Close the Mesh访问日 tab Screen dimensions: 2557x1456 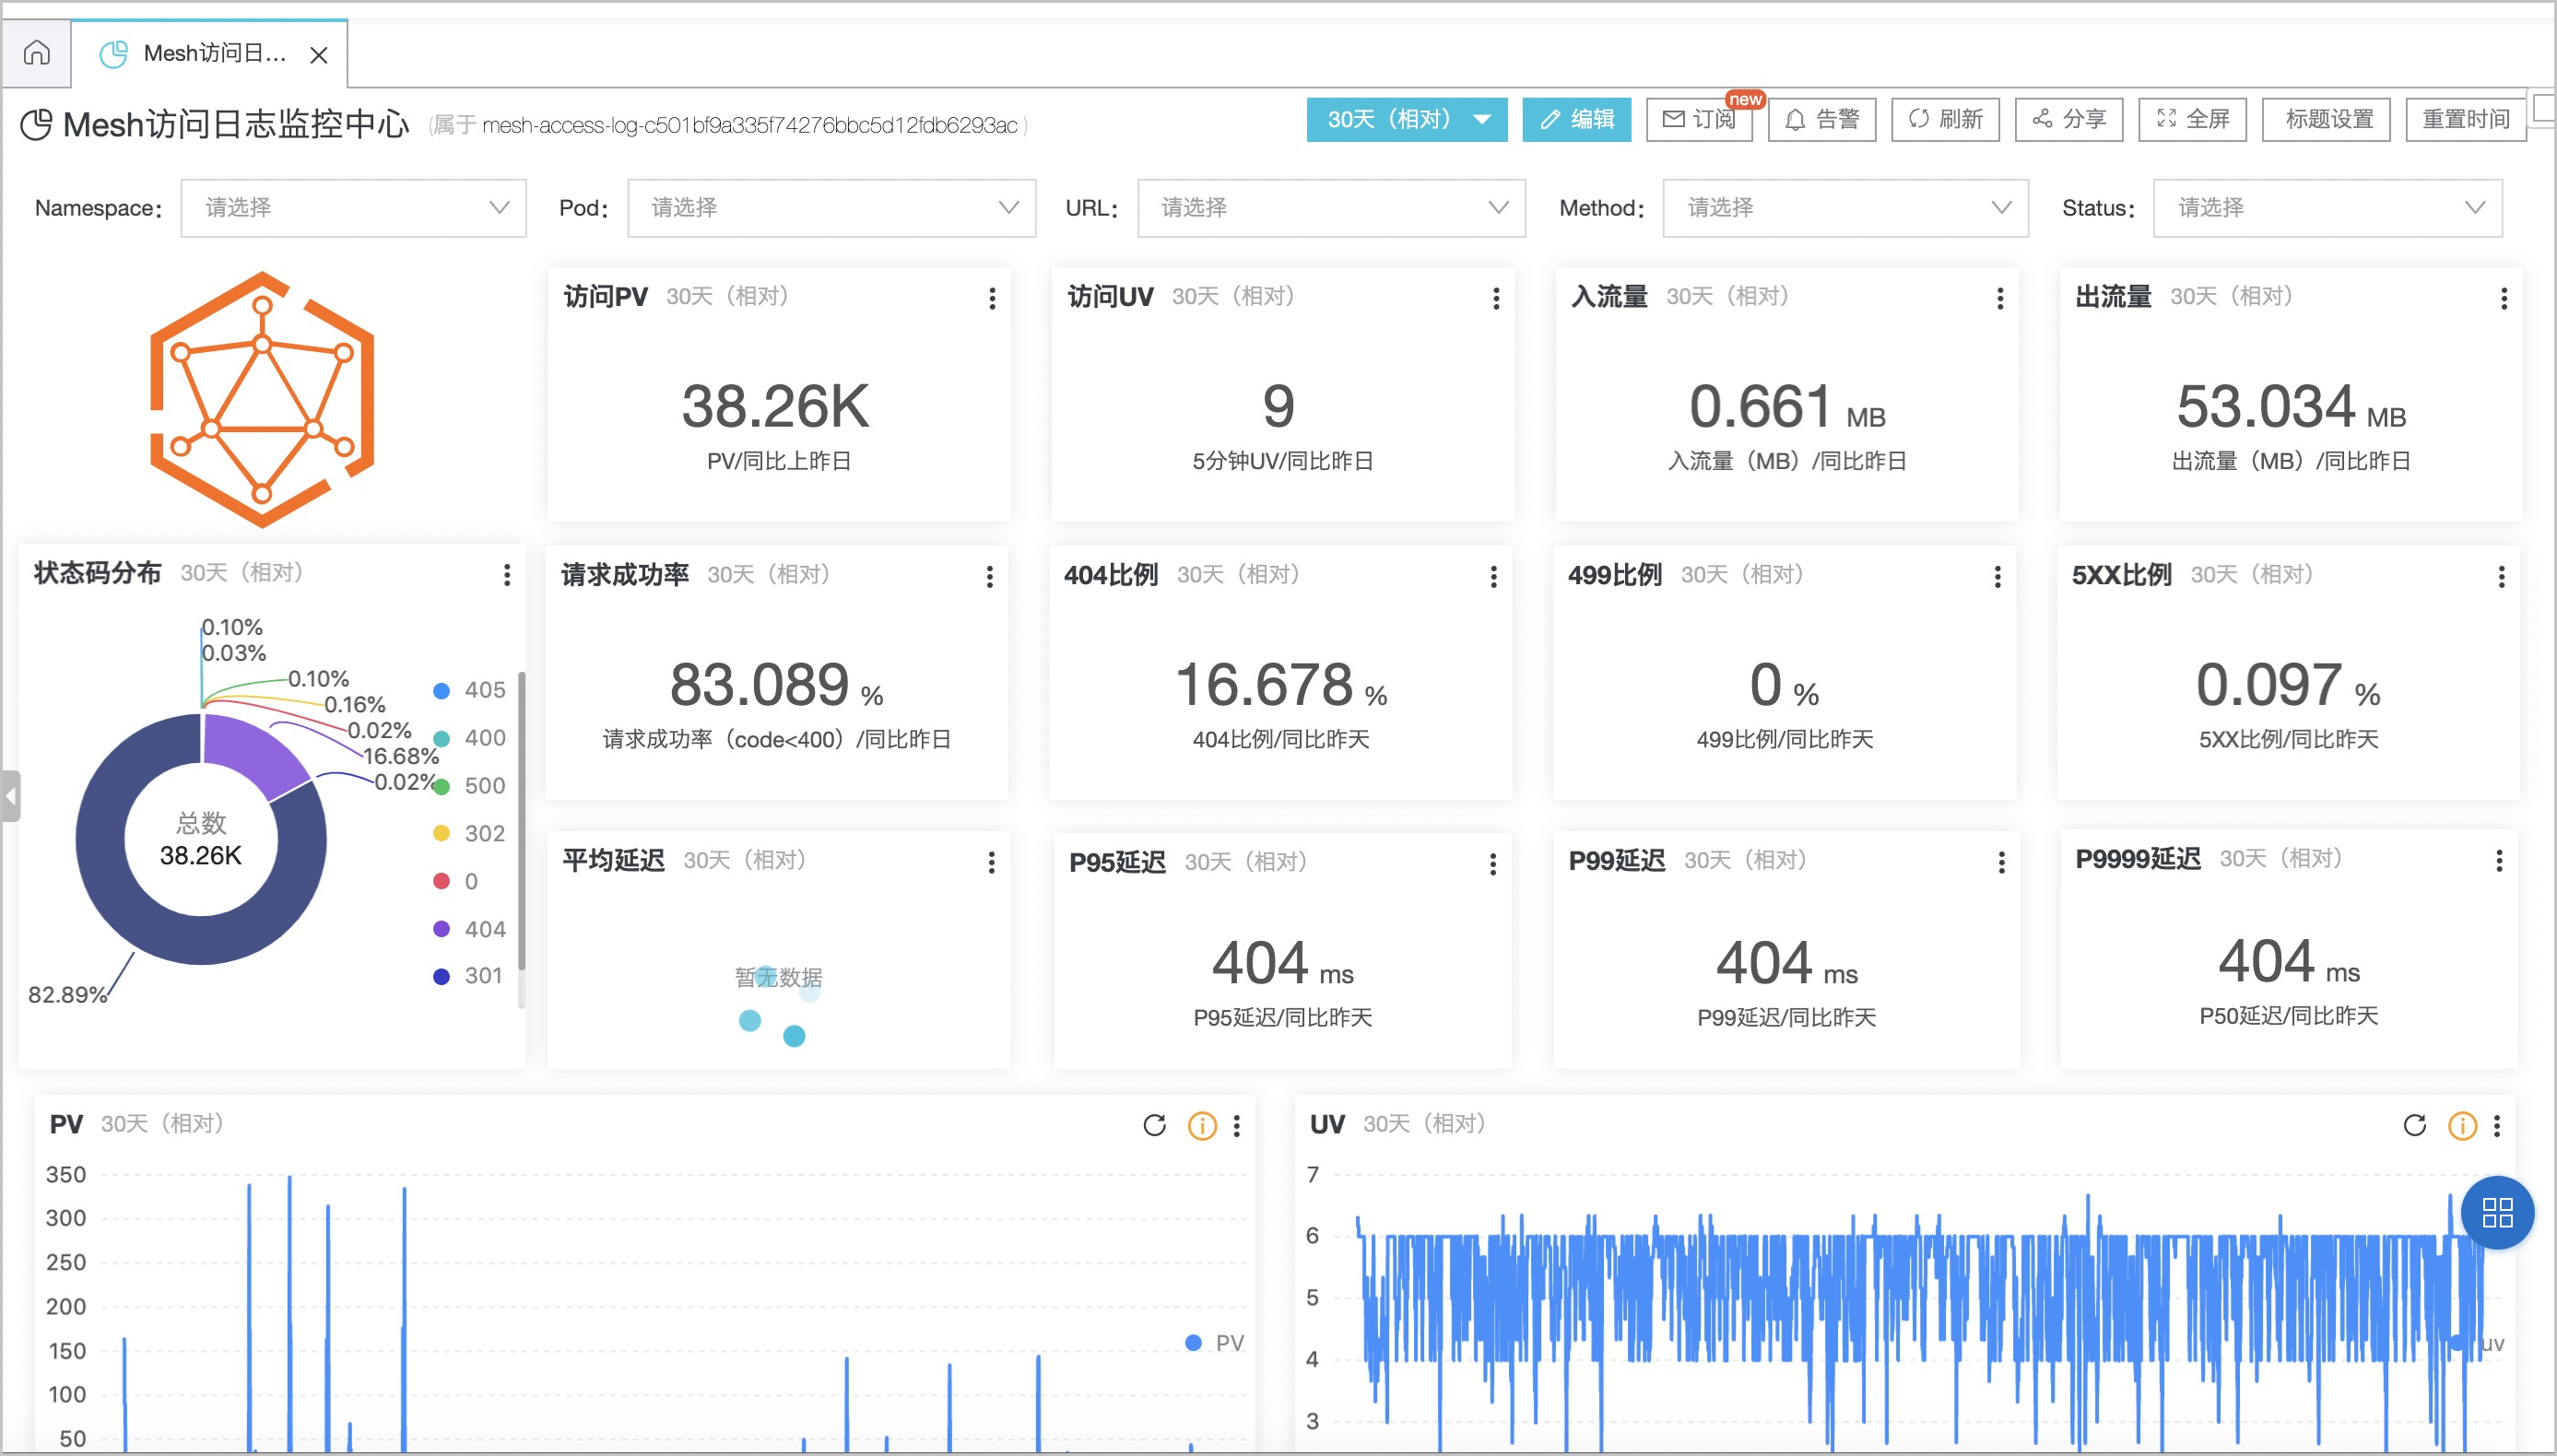point(319,55)
